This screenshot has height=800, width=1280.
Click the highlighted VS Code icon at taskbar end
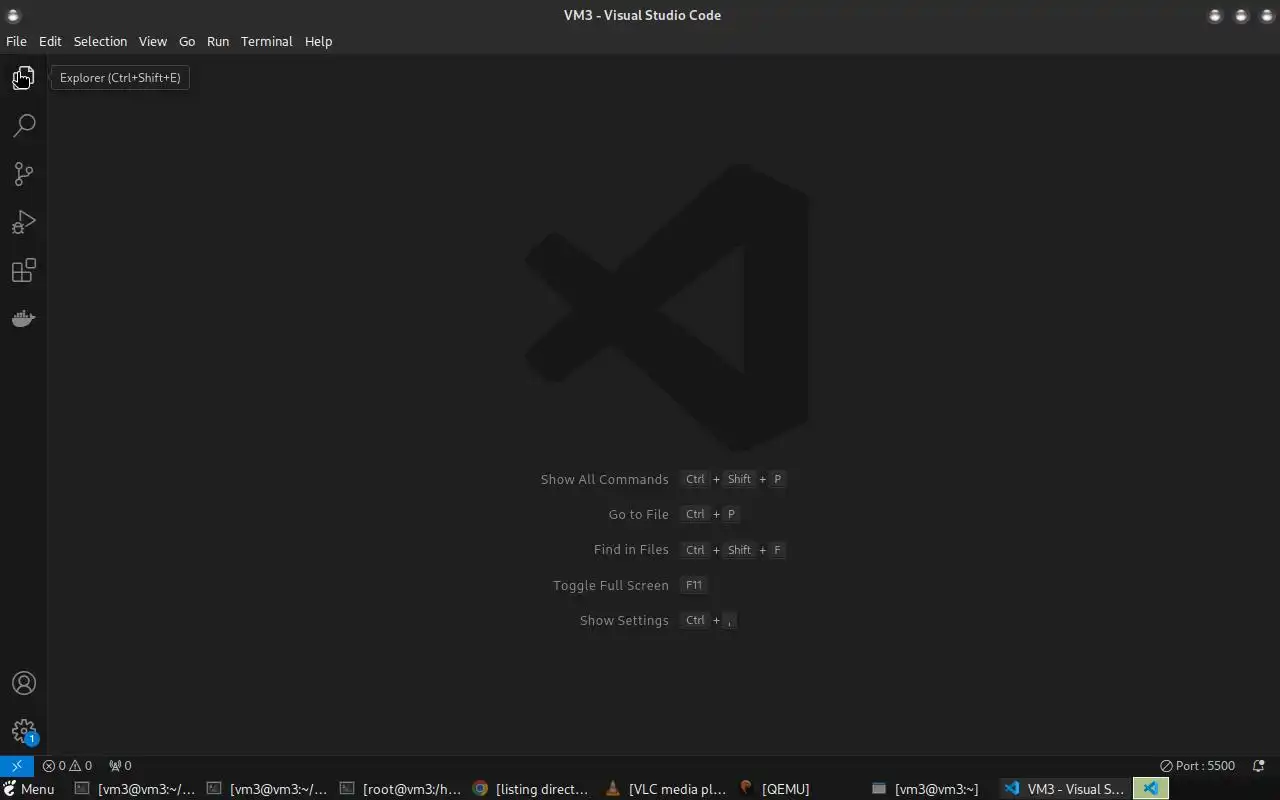point(1151,789)
